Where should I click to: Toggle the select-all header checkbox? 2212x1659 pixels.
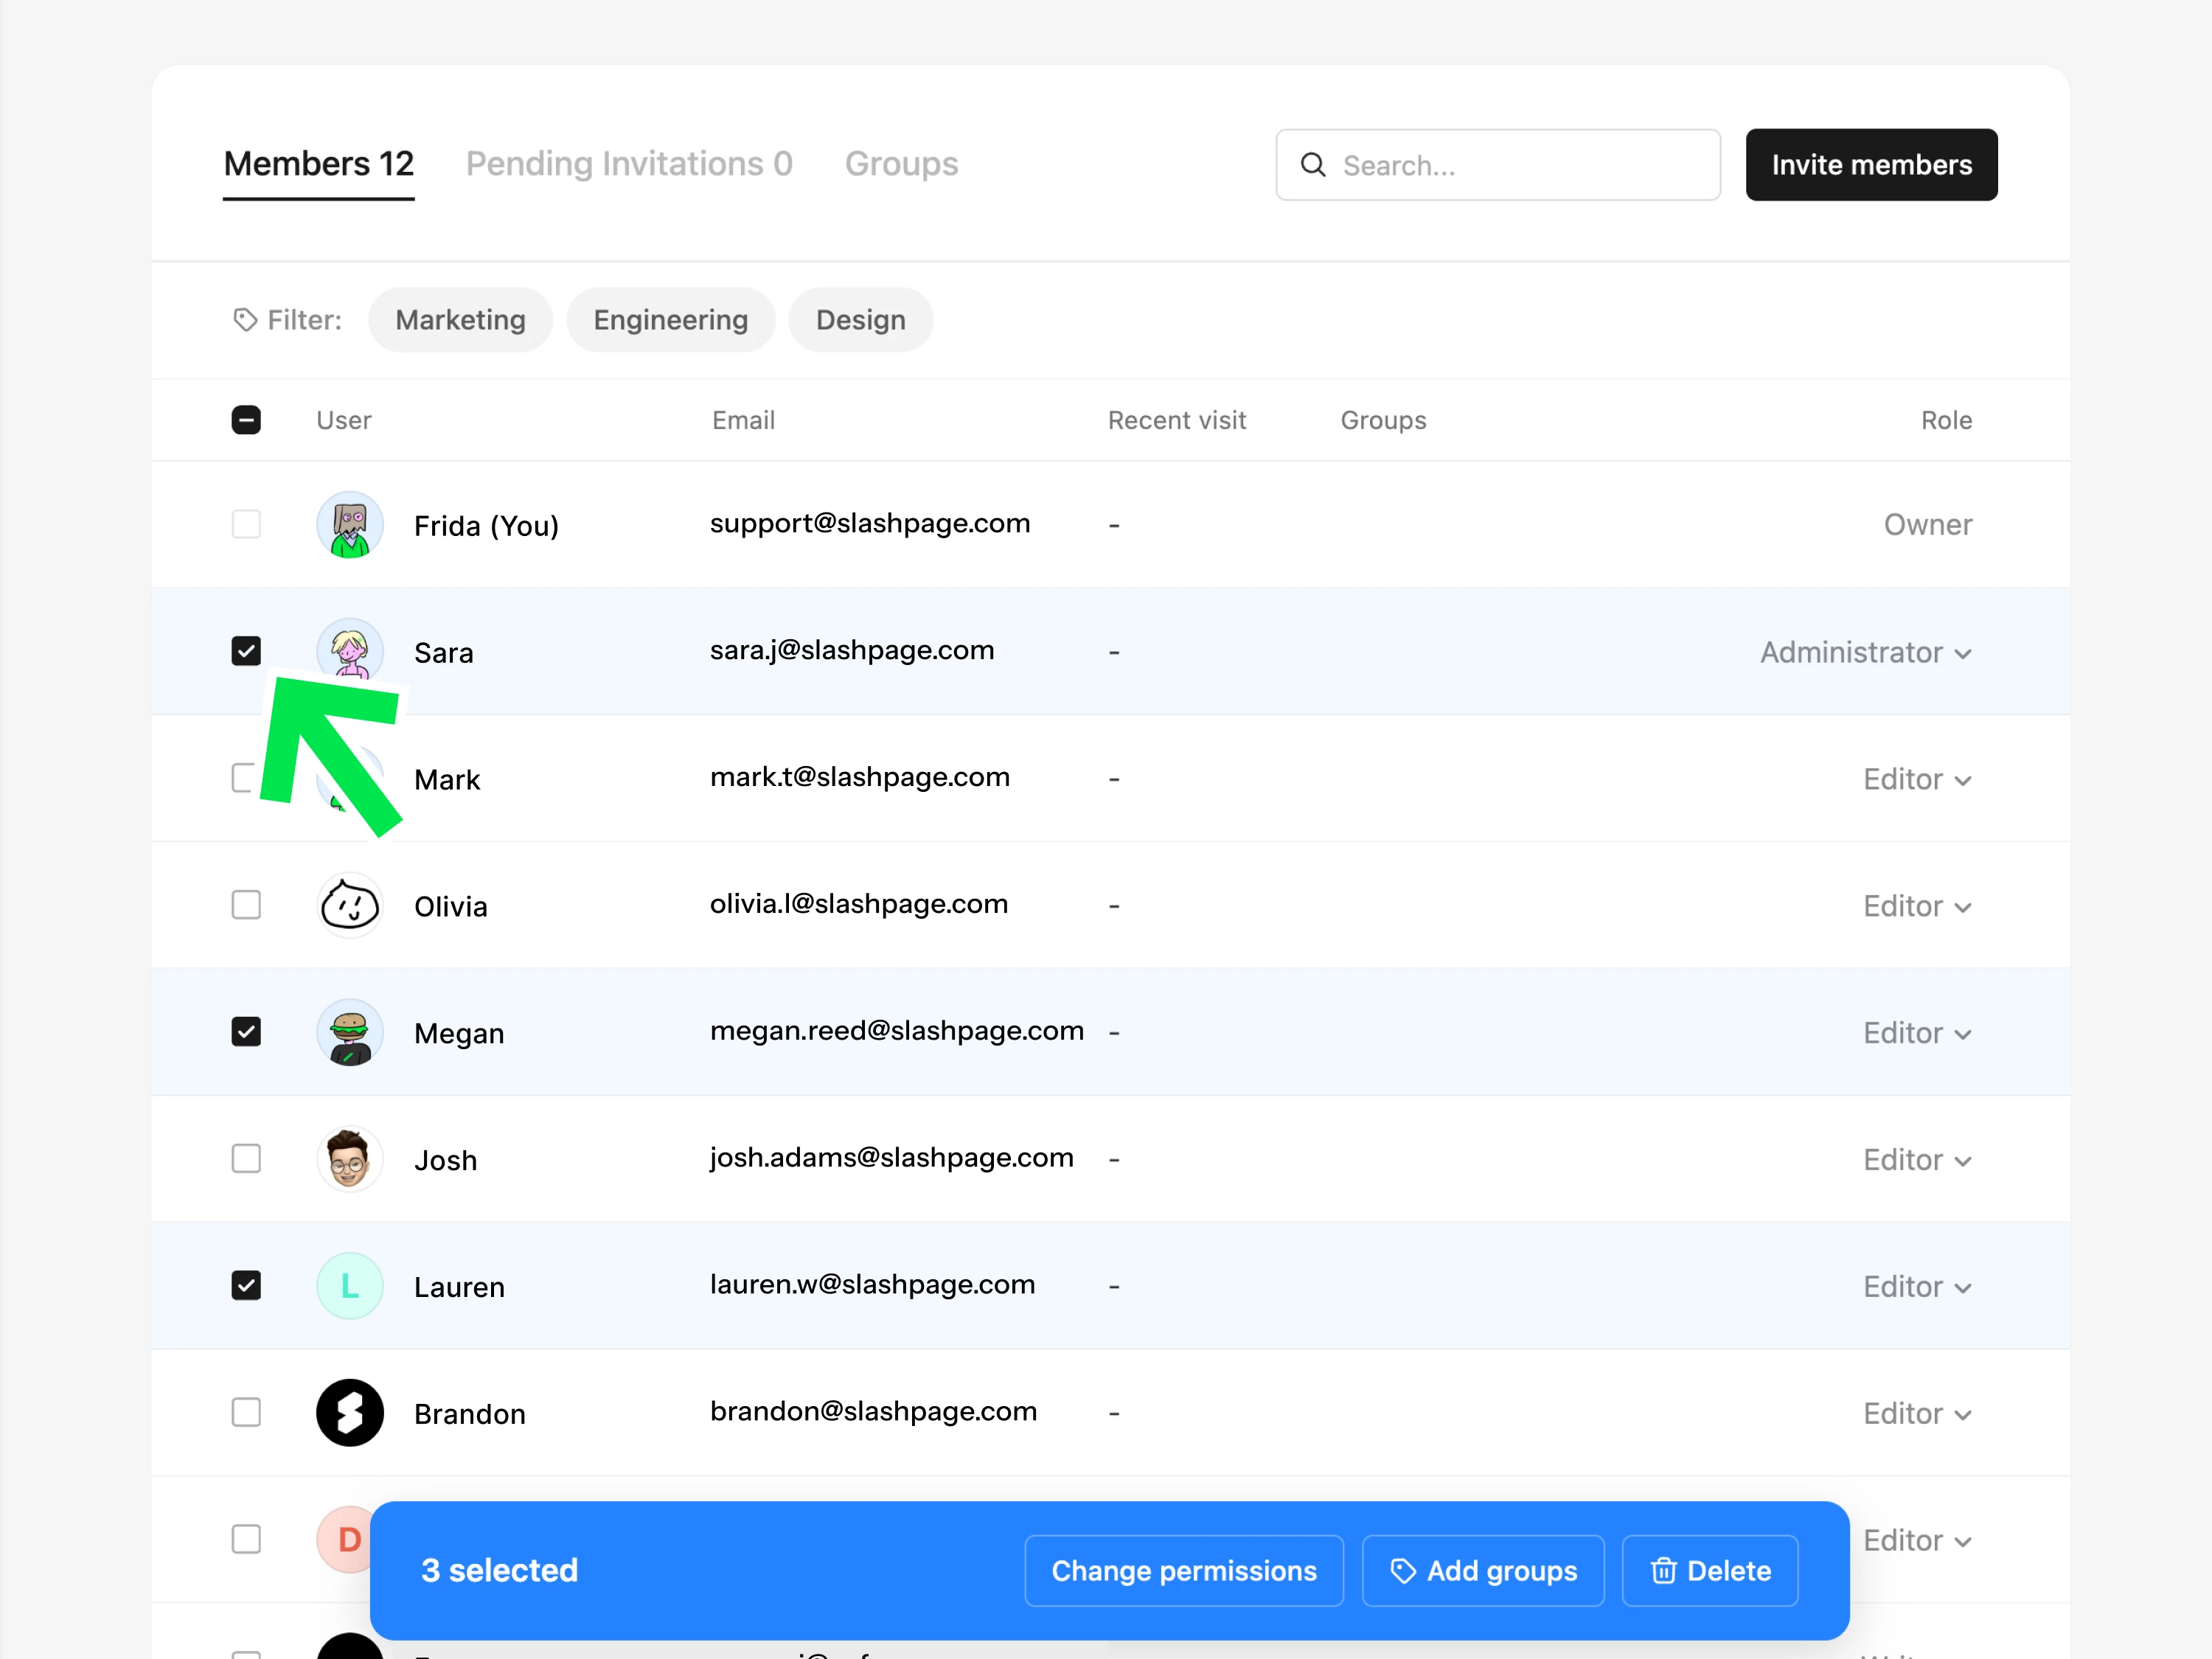pyautogui.click(x=246, y=420)
